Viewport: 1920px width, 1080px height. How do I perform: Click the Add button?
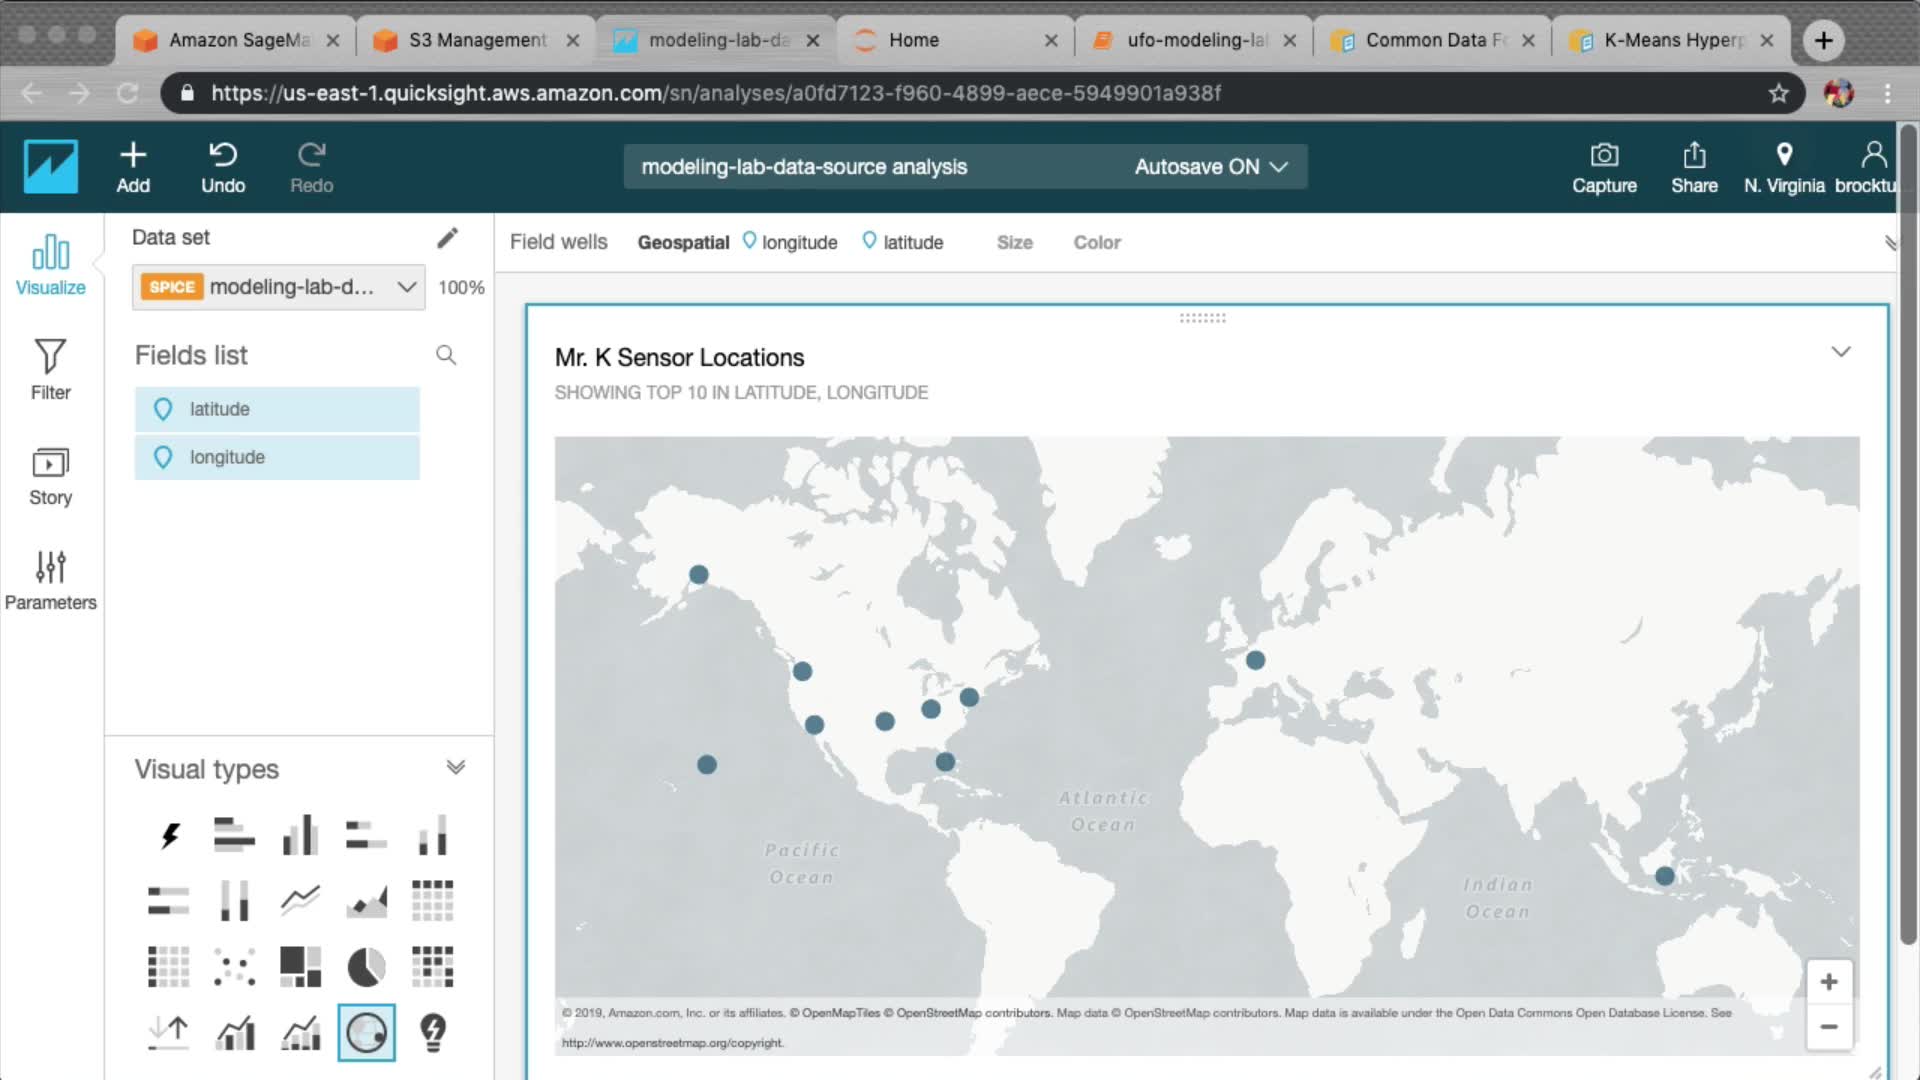point(133,167)
